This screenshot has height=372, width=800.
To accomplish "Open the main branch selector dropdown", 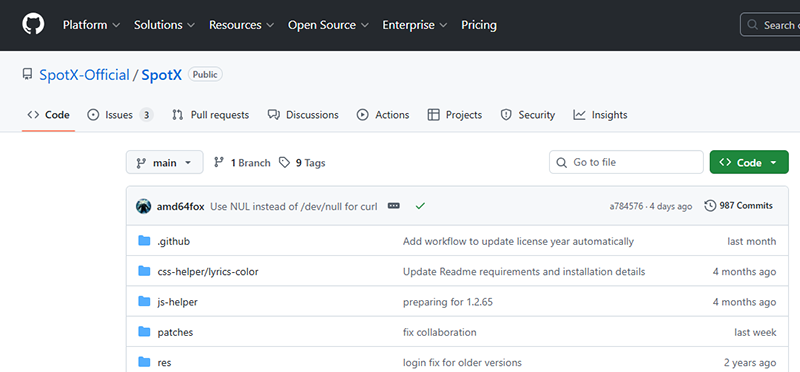I will pyautogui.click(x=164, y=162).
